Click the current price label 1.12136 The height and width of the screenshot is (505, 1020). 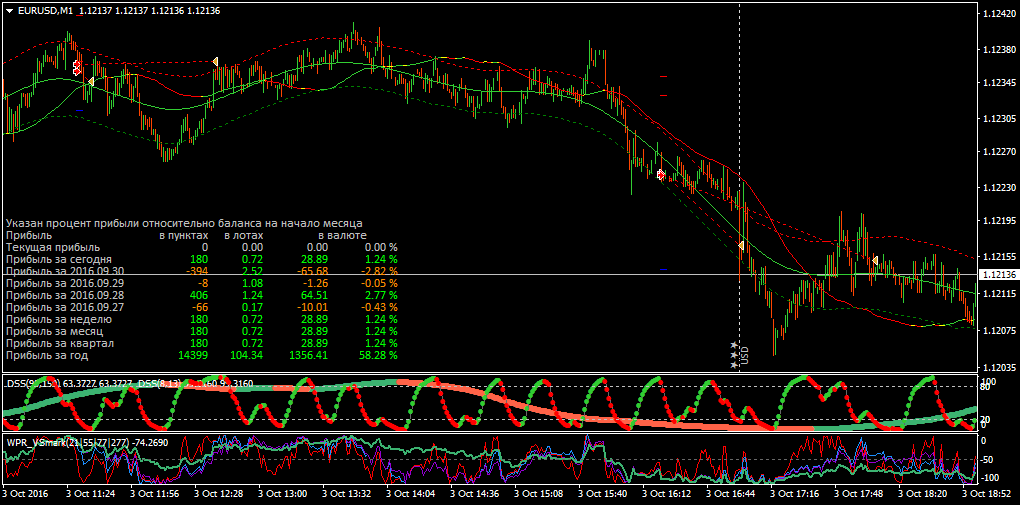pos(998,275)
